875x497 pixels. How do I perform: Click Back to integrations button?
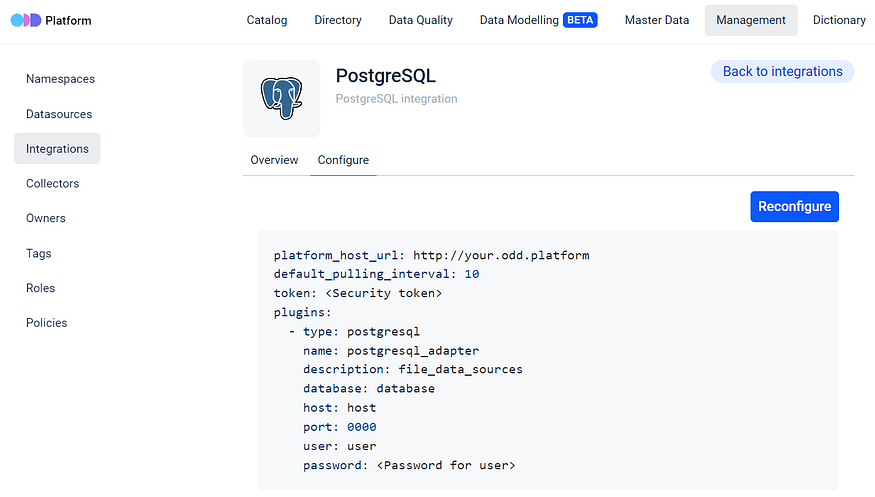782,71
